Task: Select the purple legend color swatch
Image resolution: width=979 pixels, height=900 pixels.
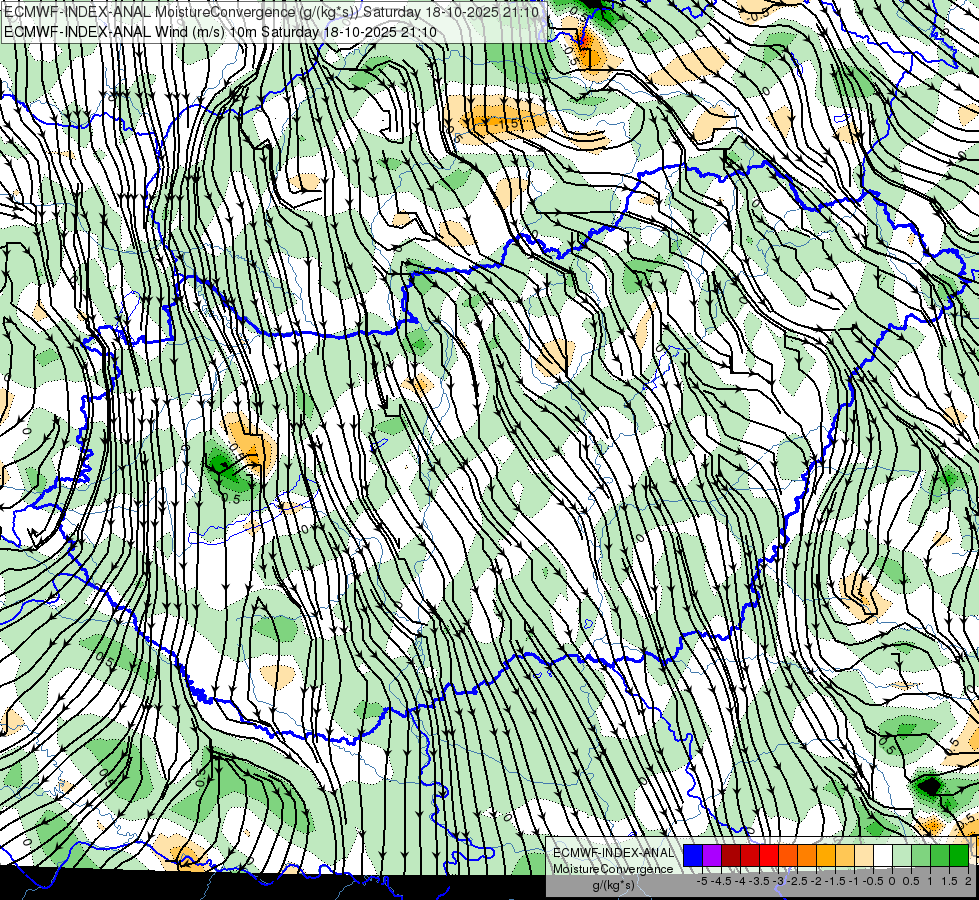Action: pos(712,855)
